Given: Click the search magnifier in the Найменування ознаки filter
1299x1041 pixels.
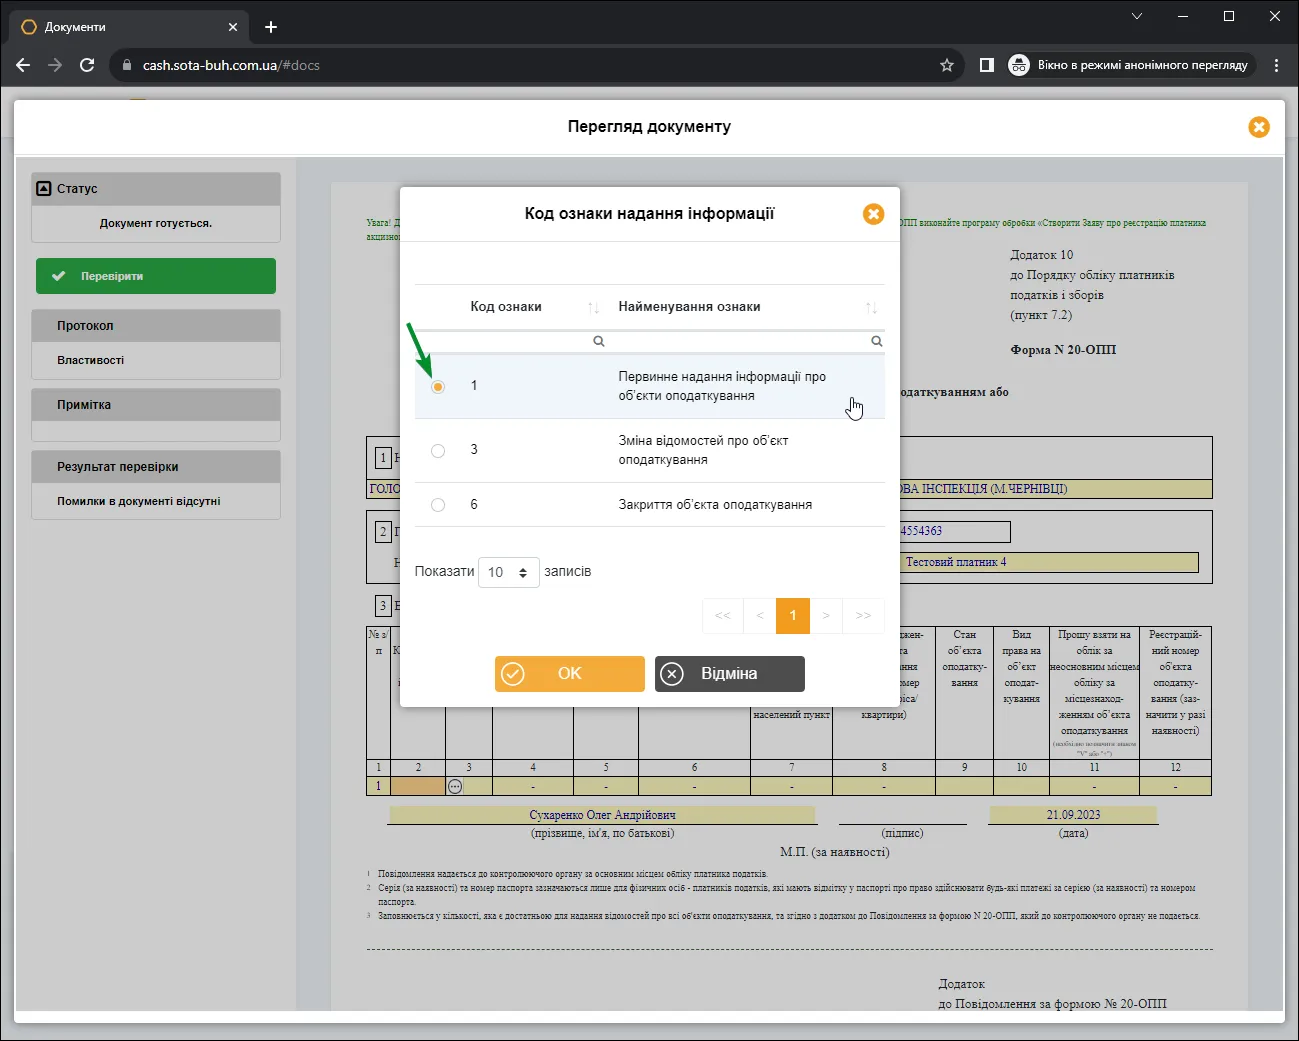Looking at the screenshot, I should 877,341.
